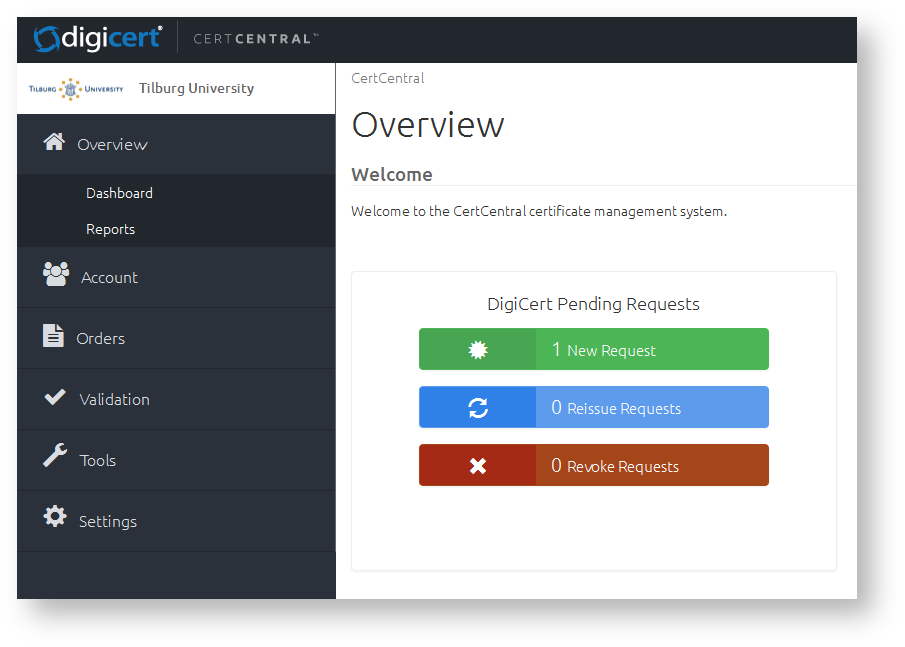View the 1 New Request button
Viewport: 905px width, 647px height.
pos(594,349)
